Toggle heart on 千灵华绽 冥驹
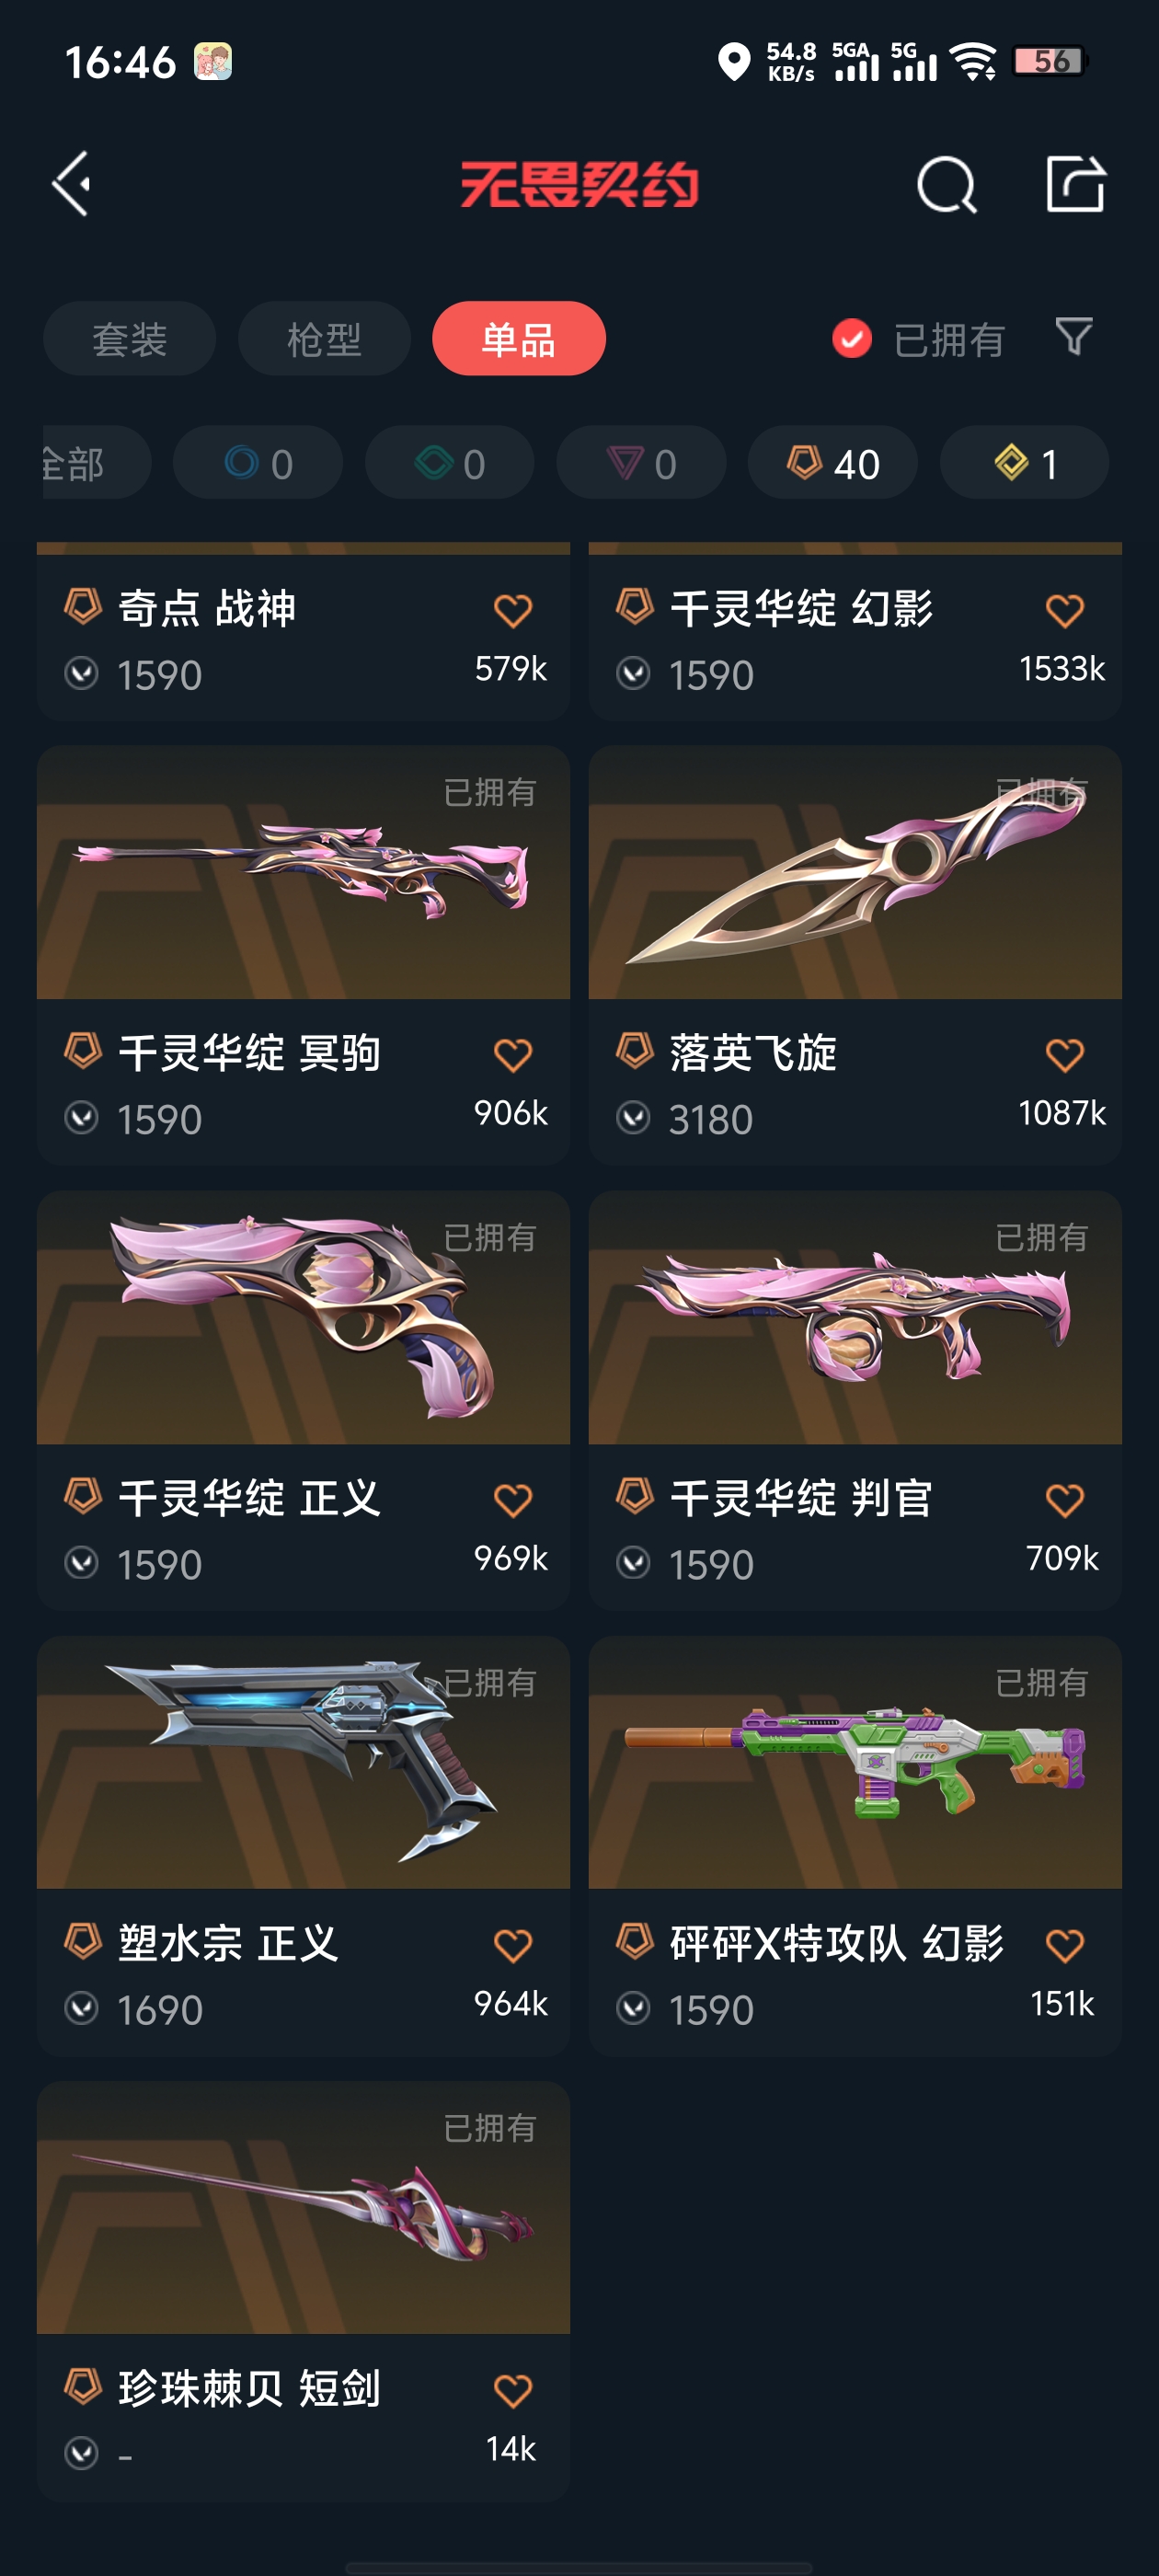The height and width of the screenshot is (2576, 1159). 513,1055
